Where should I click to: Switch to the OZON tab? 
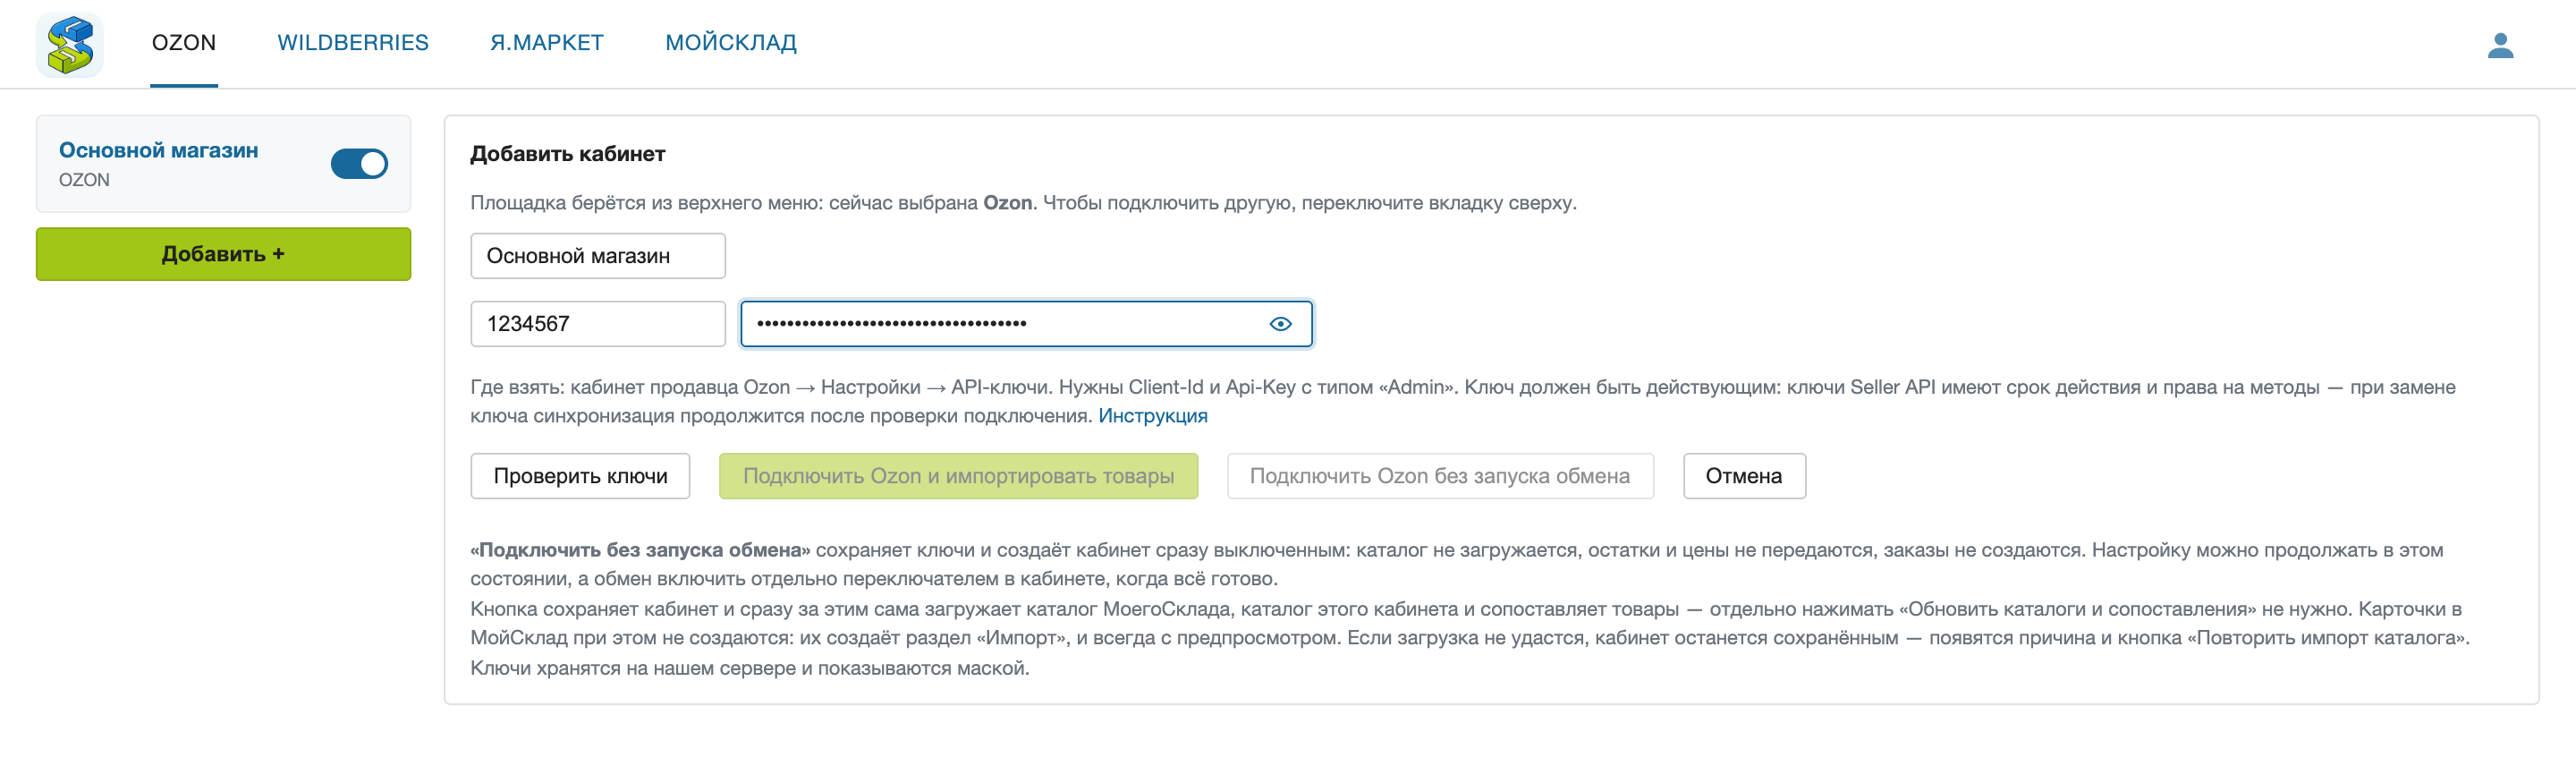pos(184,43)
